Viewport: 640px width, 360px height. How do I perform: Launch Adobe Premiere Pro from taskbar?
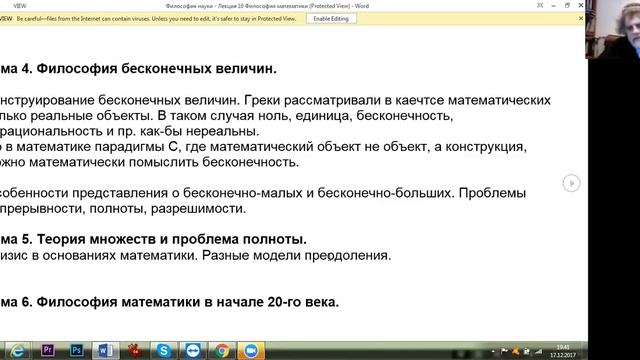pyautogui.click(x=47, y=351)
